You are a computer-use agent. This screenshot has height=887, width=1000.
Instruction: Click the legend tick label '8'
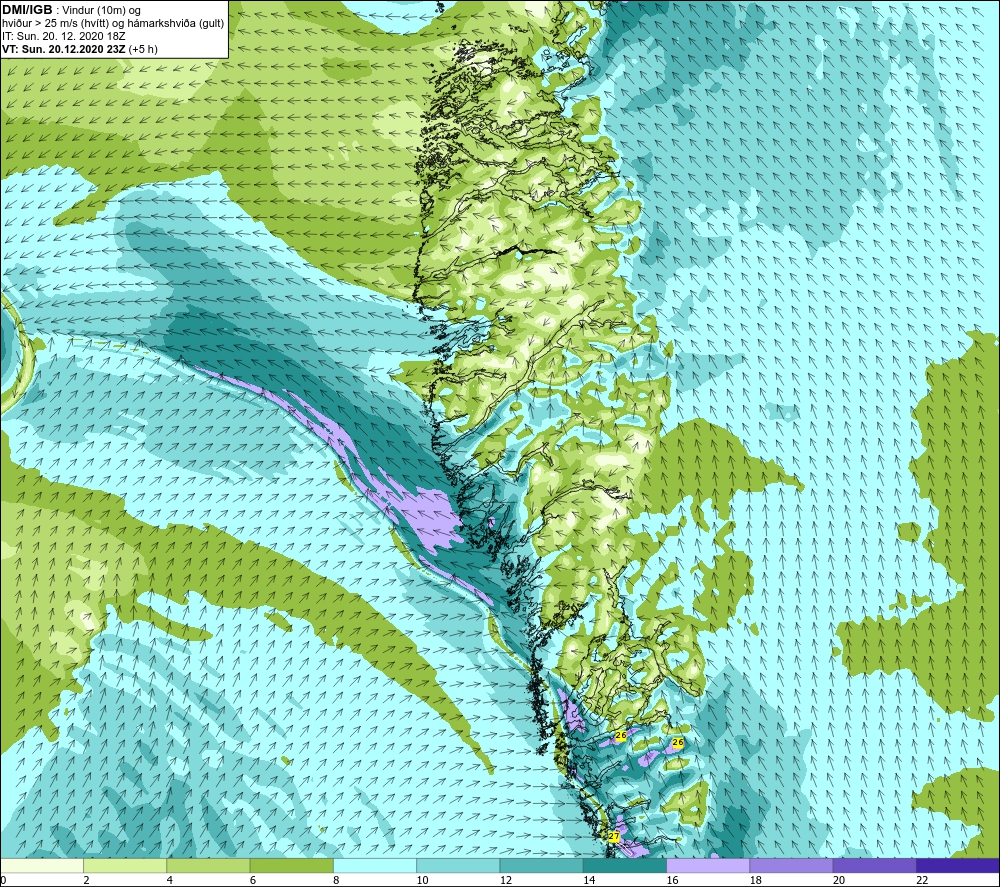[x=336, y=880]
